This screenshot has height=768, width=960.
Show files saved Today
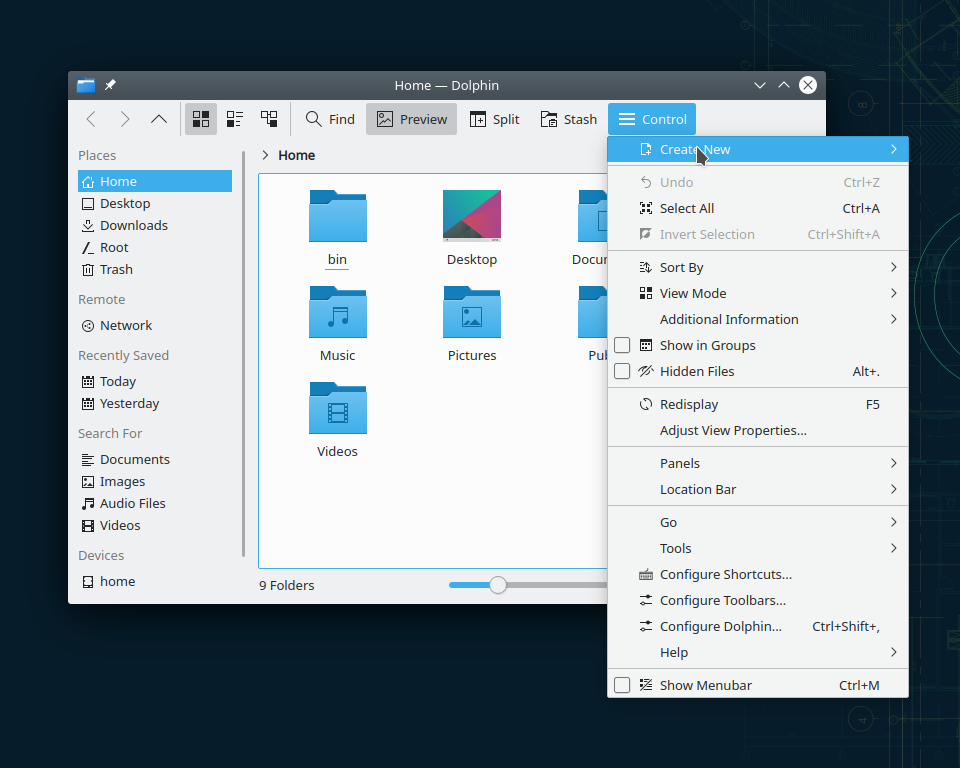pos(155,382)
